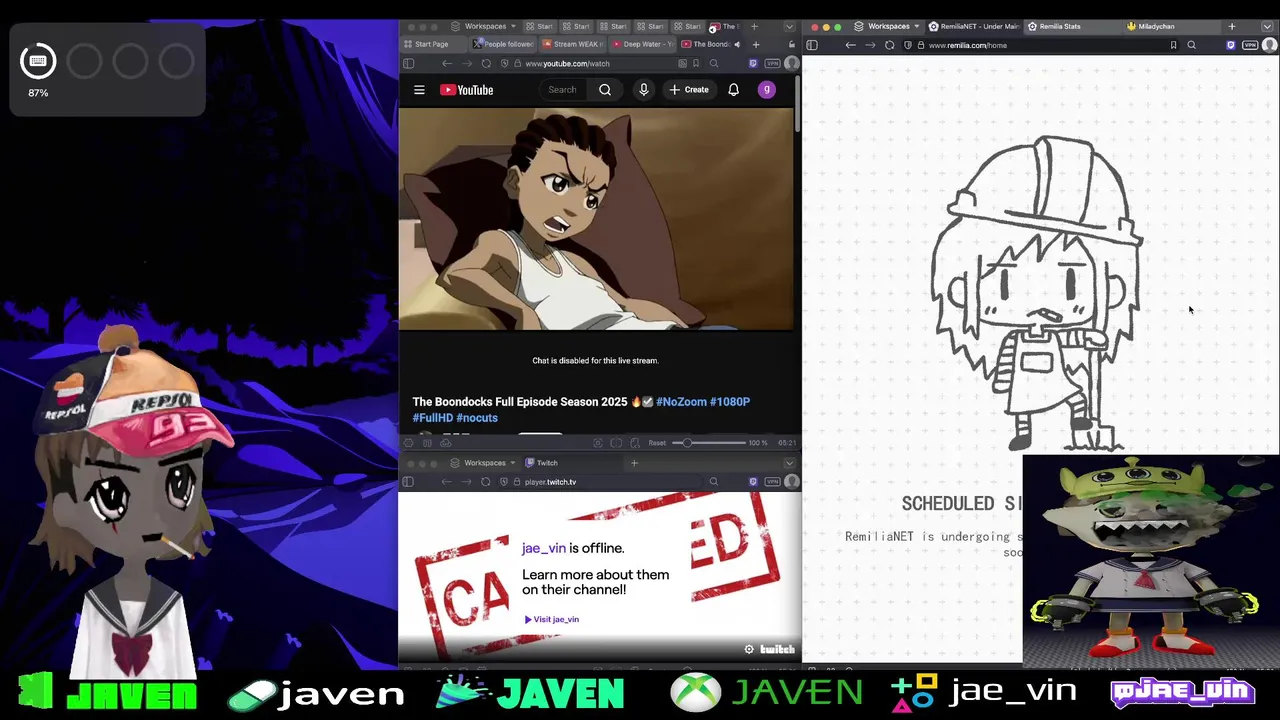Screen dimensions: 1280x720
Task: Toggle VPN badge in Remilia window
Action: [1250, 45]
